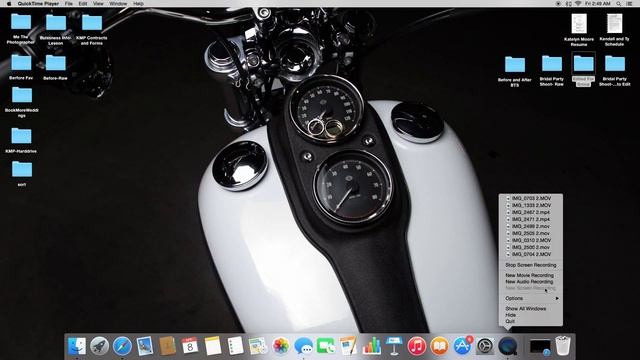
Task: Open Contacts brown book icon in dock
Action: tap(167, 346)
